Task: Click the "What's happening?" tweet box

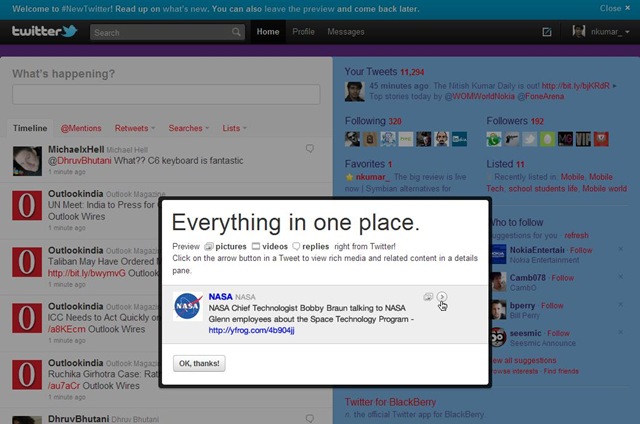Action: click(x=166, y=95)
